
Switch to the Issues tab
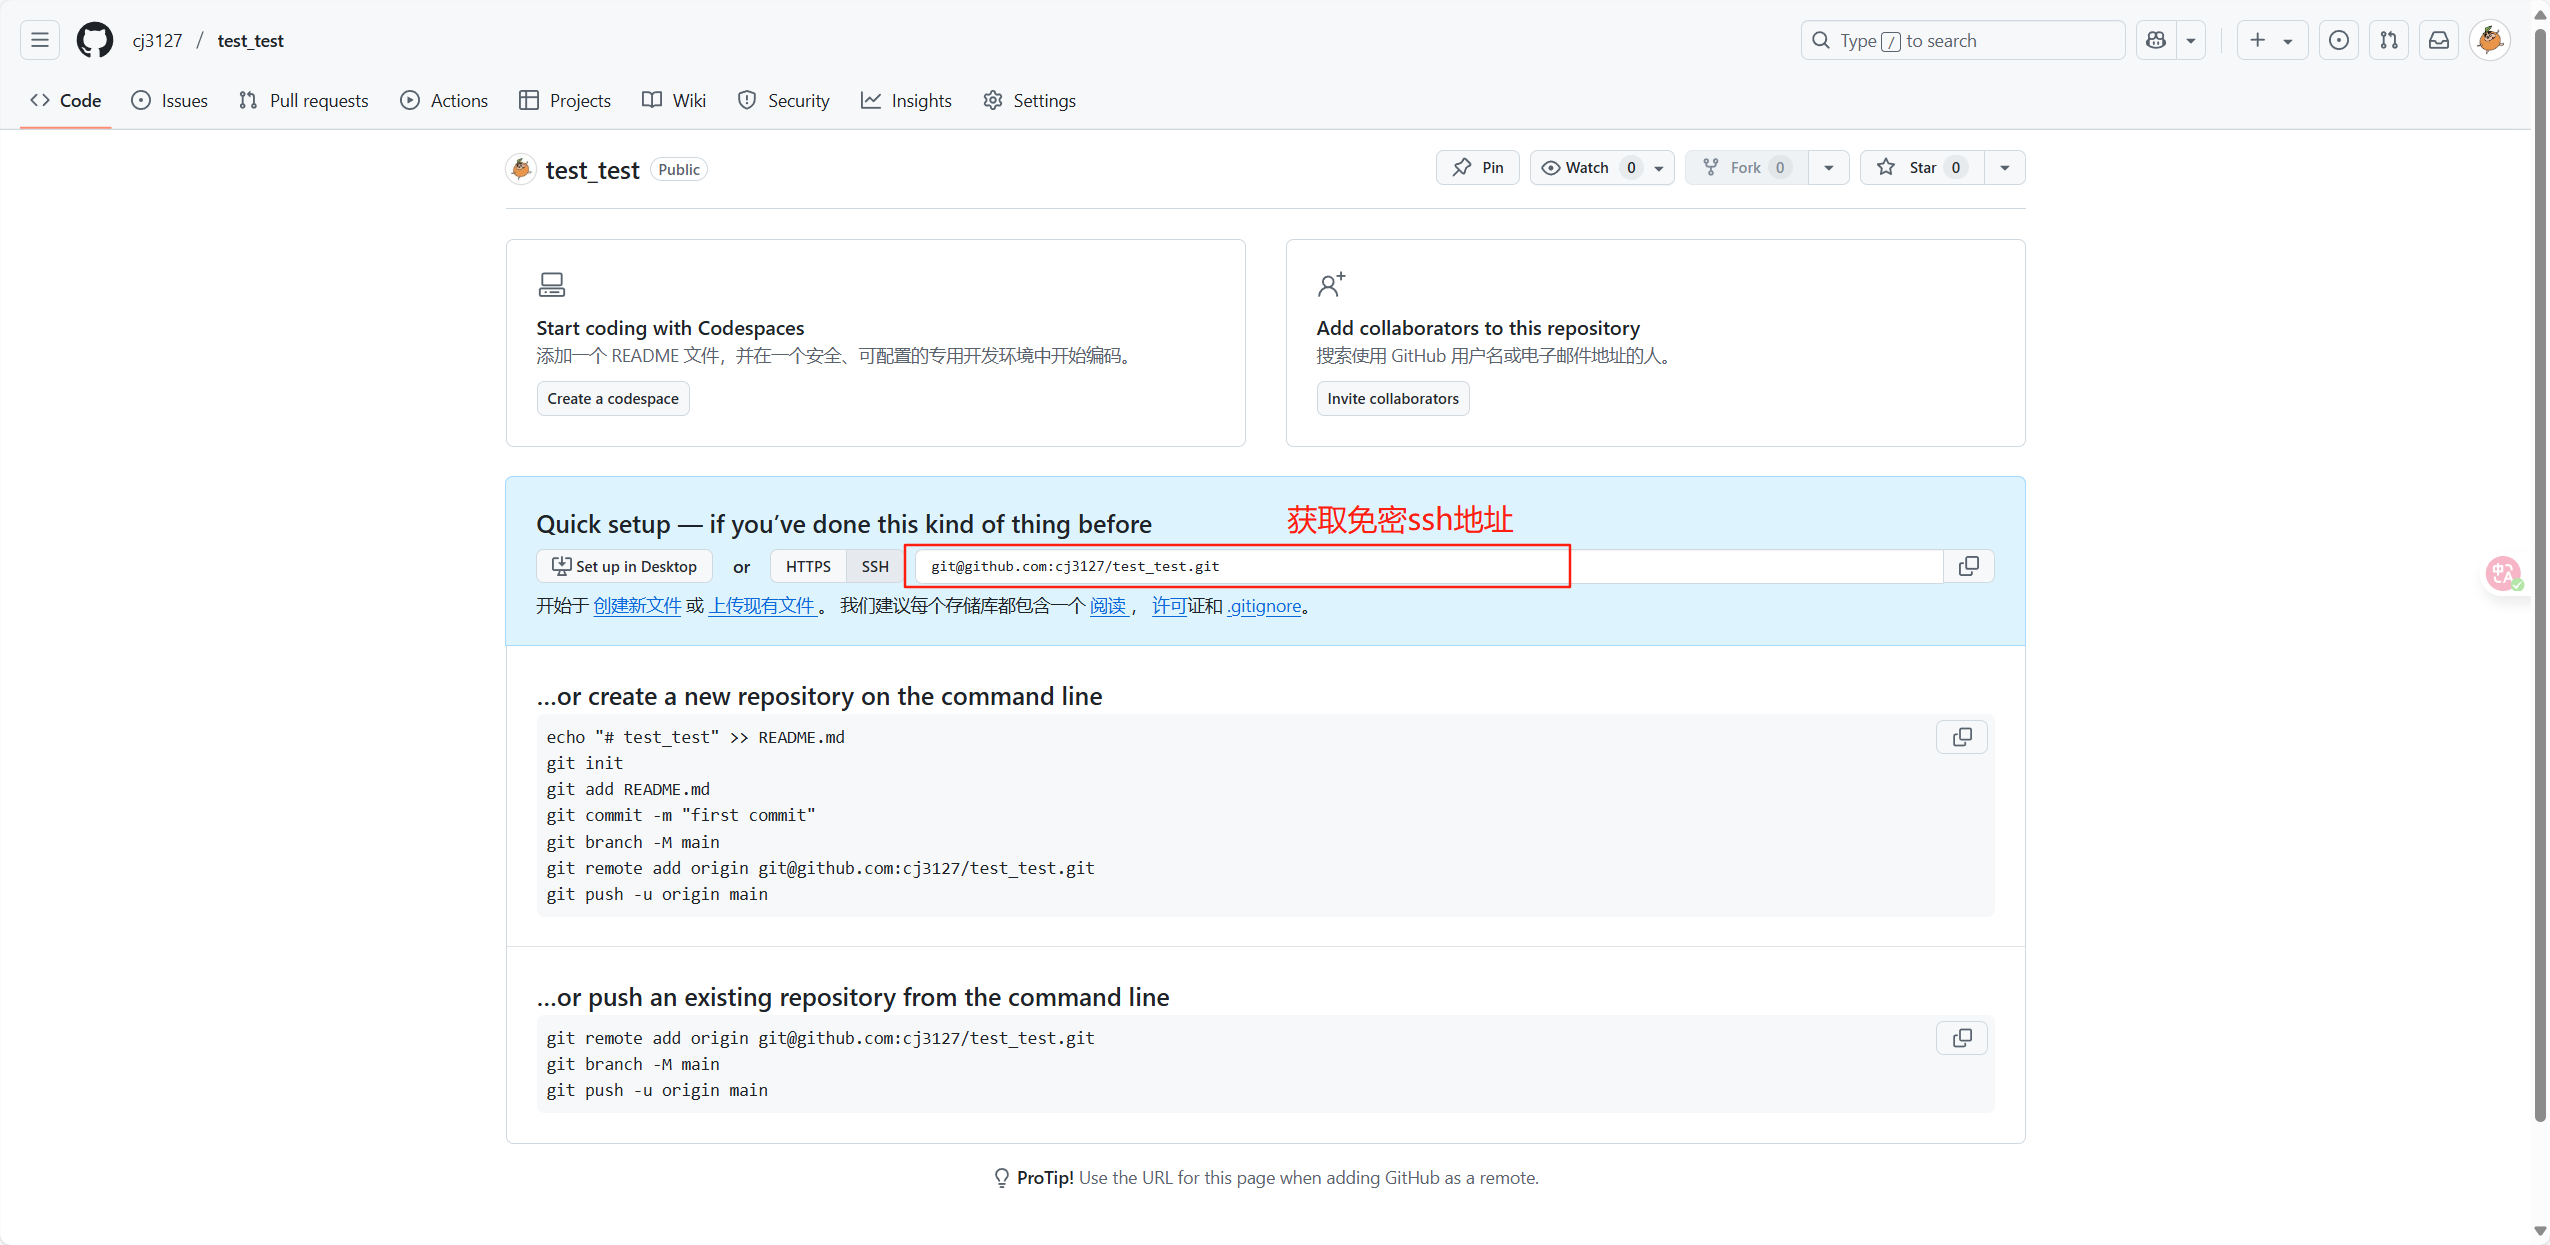[170, 100]
